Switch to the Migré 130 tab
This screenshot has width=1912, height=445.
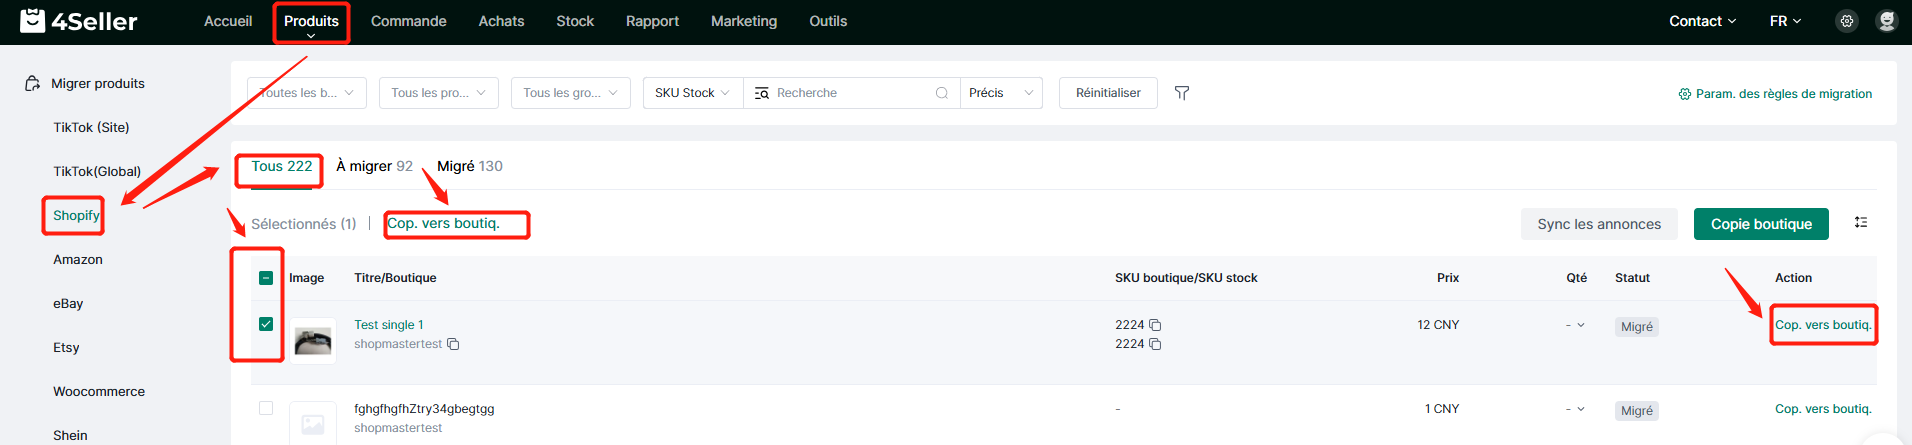pyautogui.click(x=470, y=166)
